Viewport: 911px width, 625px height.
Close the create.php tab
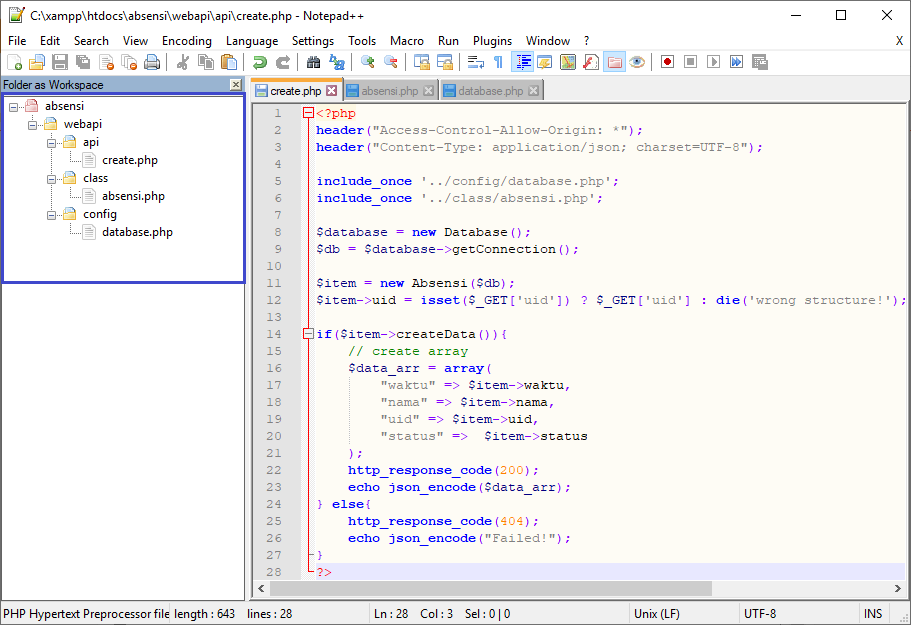point(331,91)
